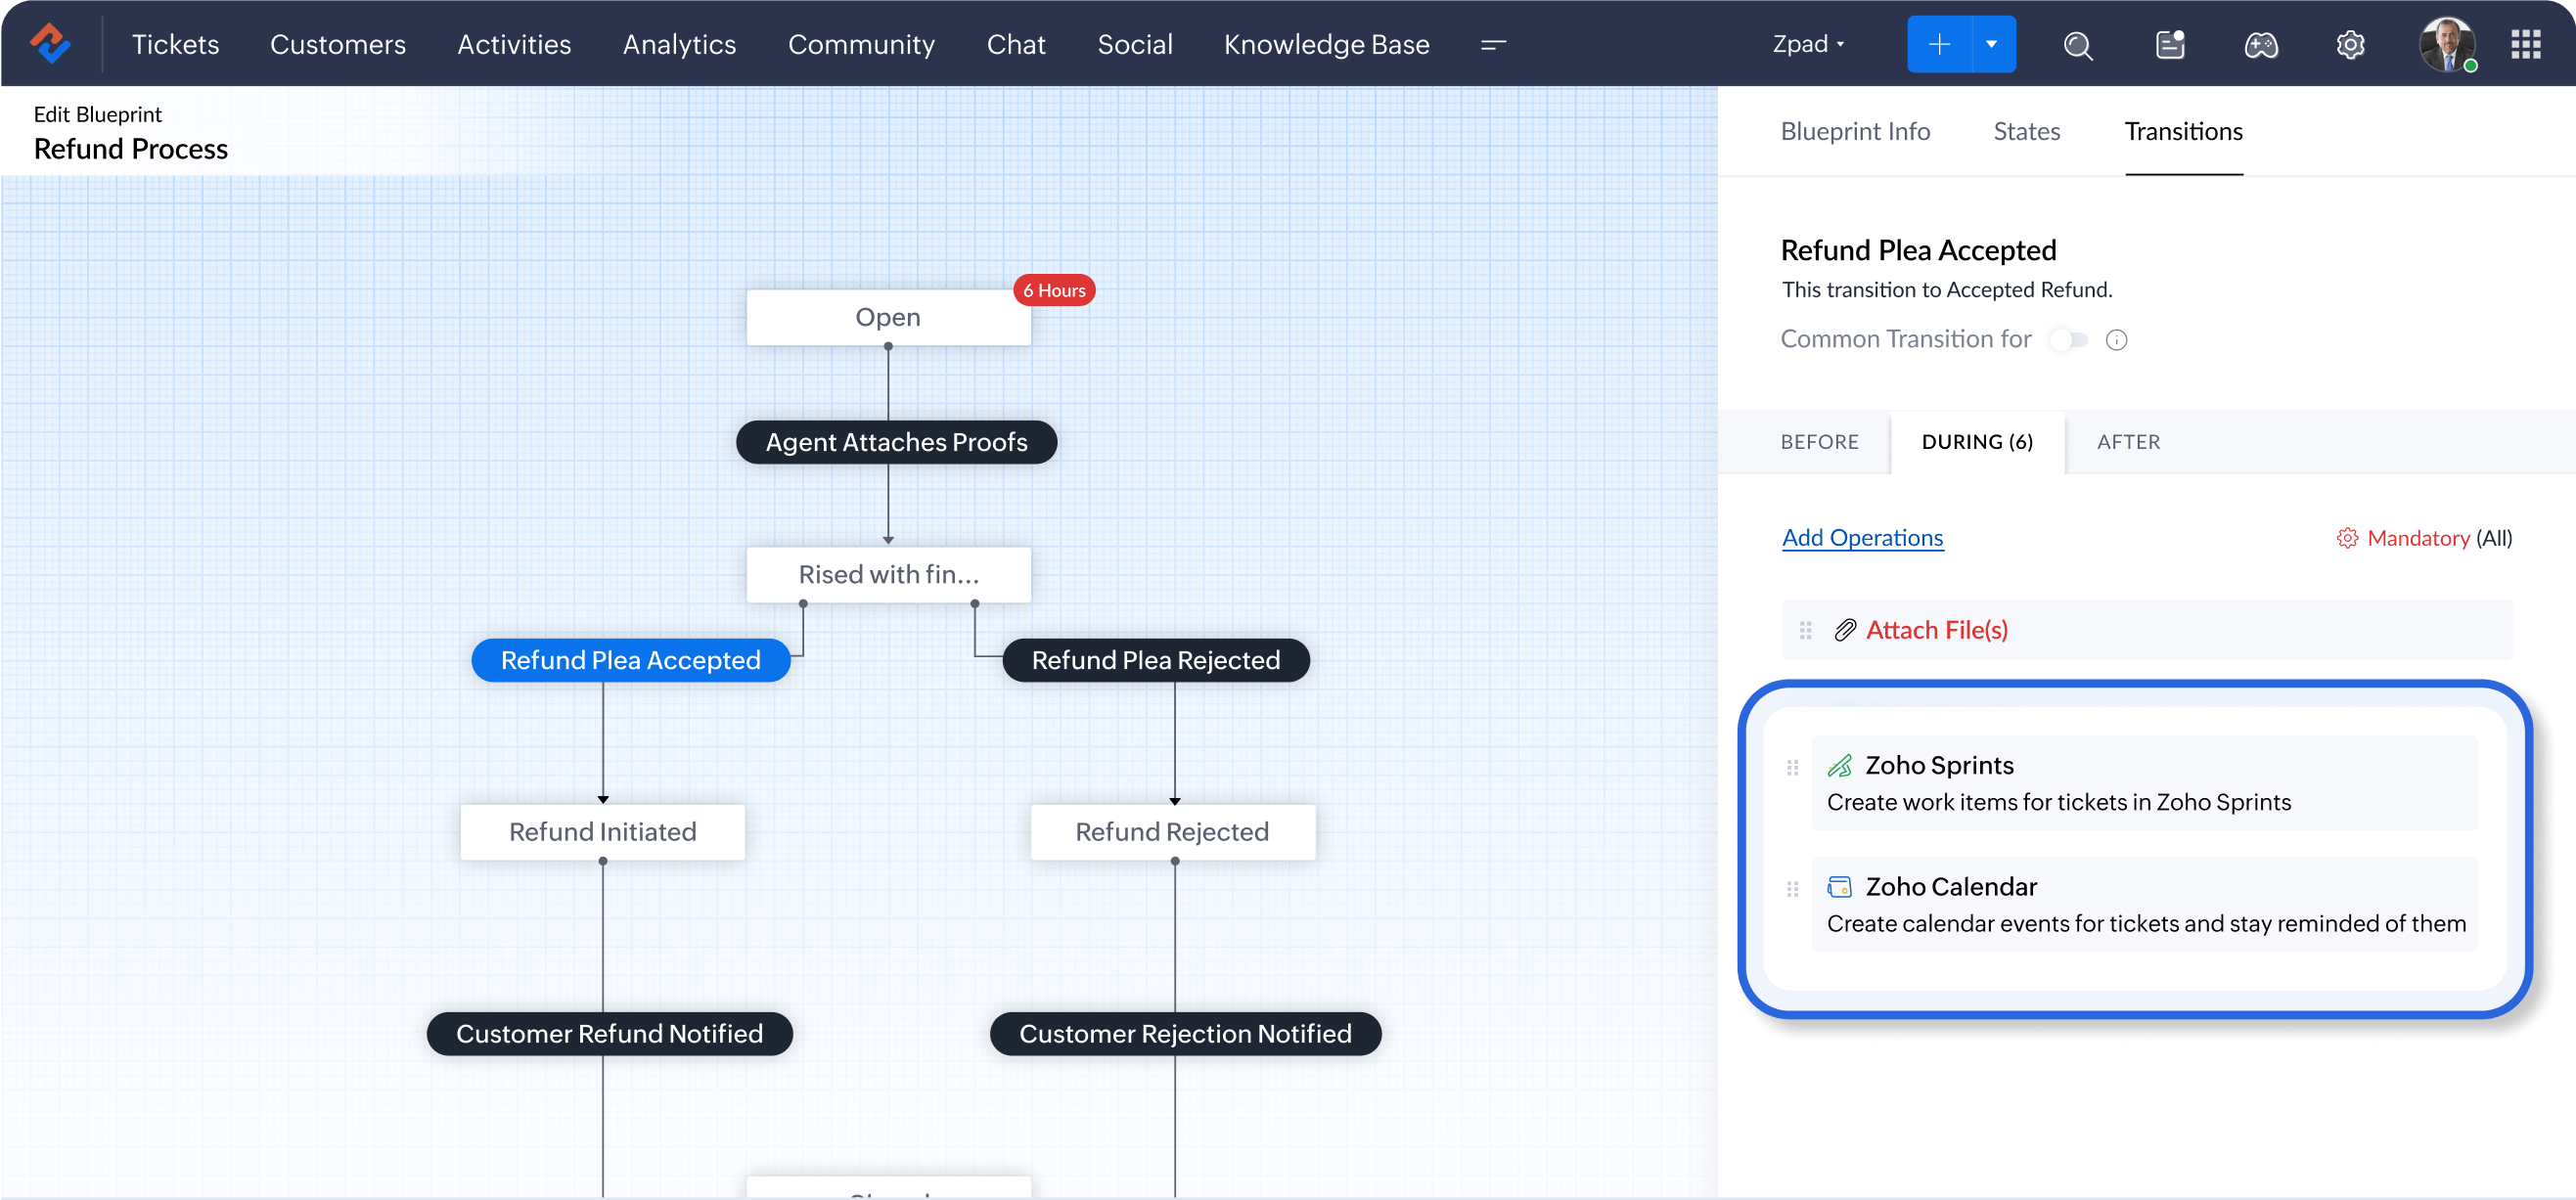Click the info icon beside Common Transition
The height and width of the screenshot is (1200, 2576).
coord(2116,340)
